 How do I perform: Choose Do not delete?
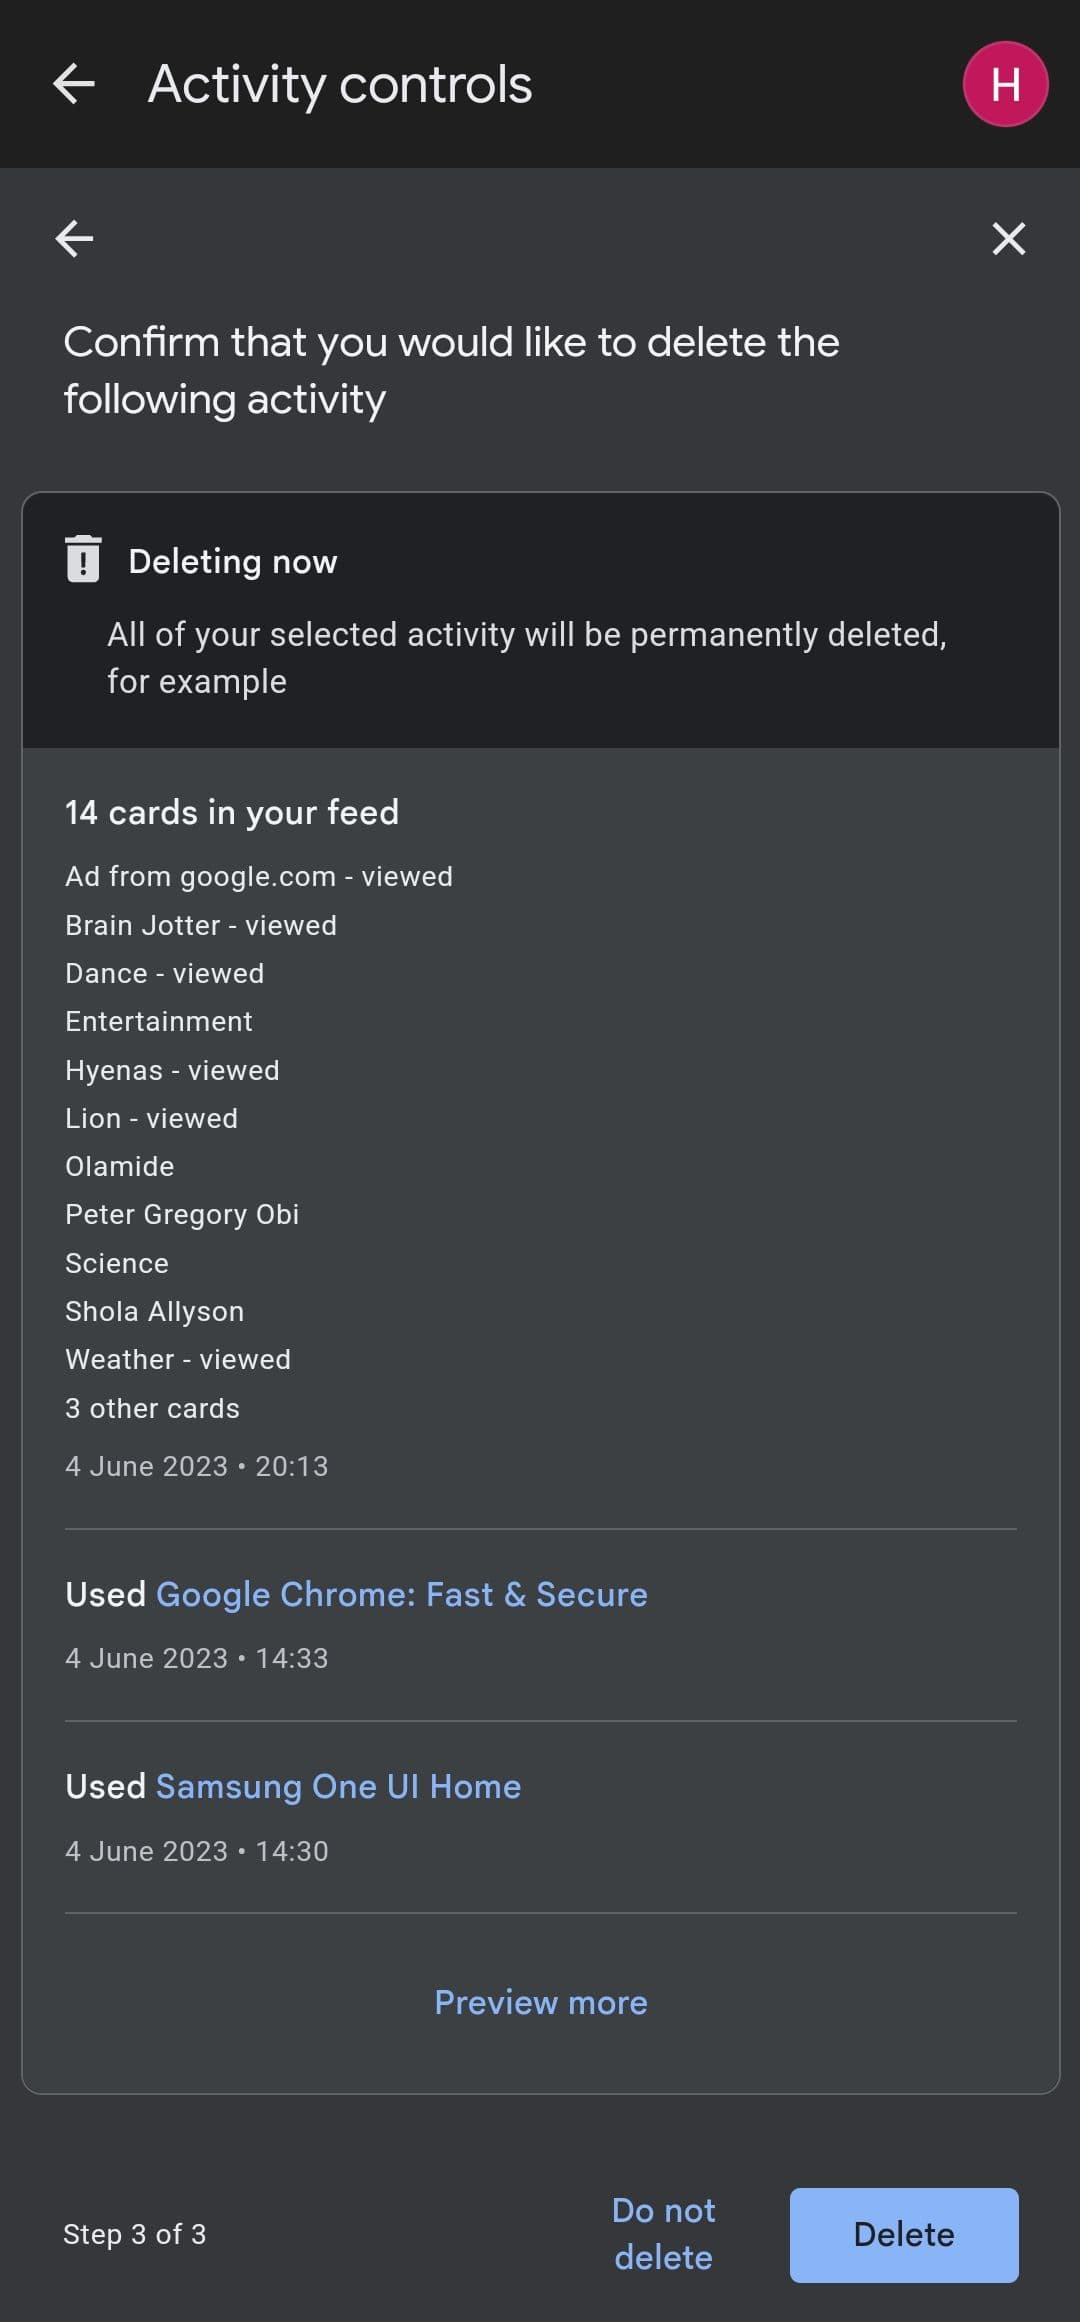pos(663,2233)
